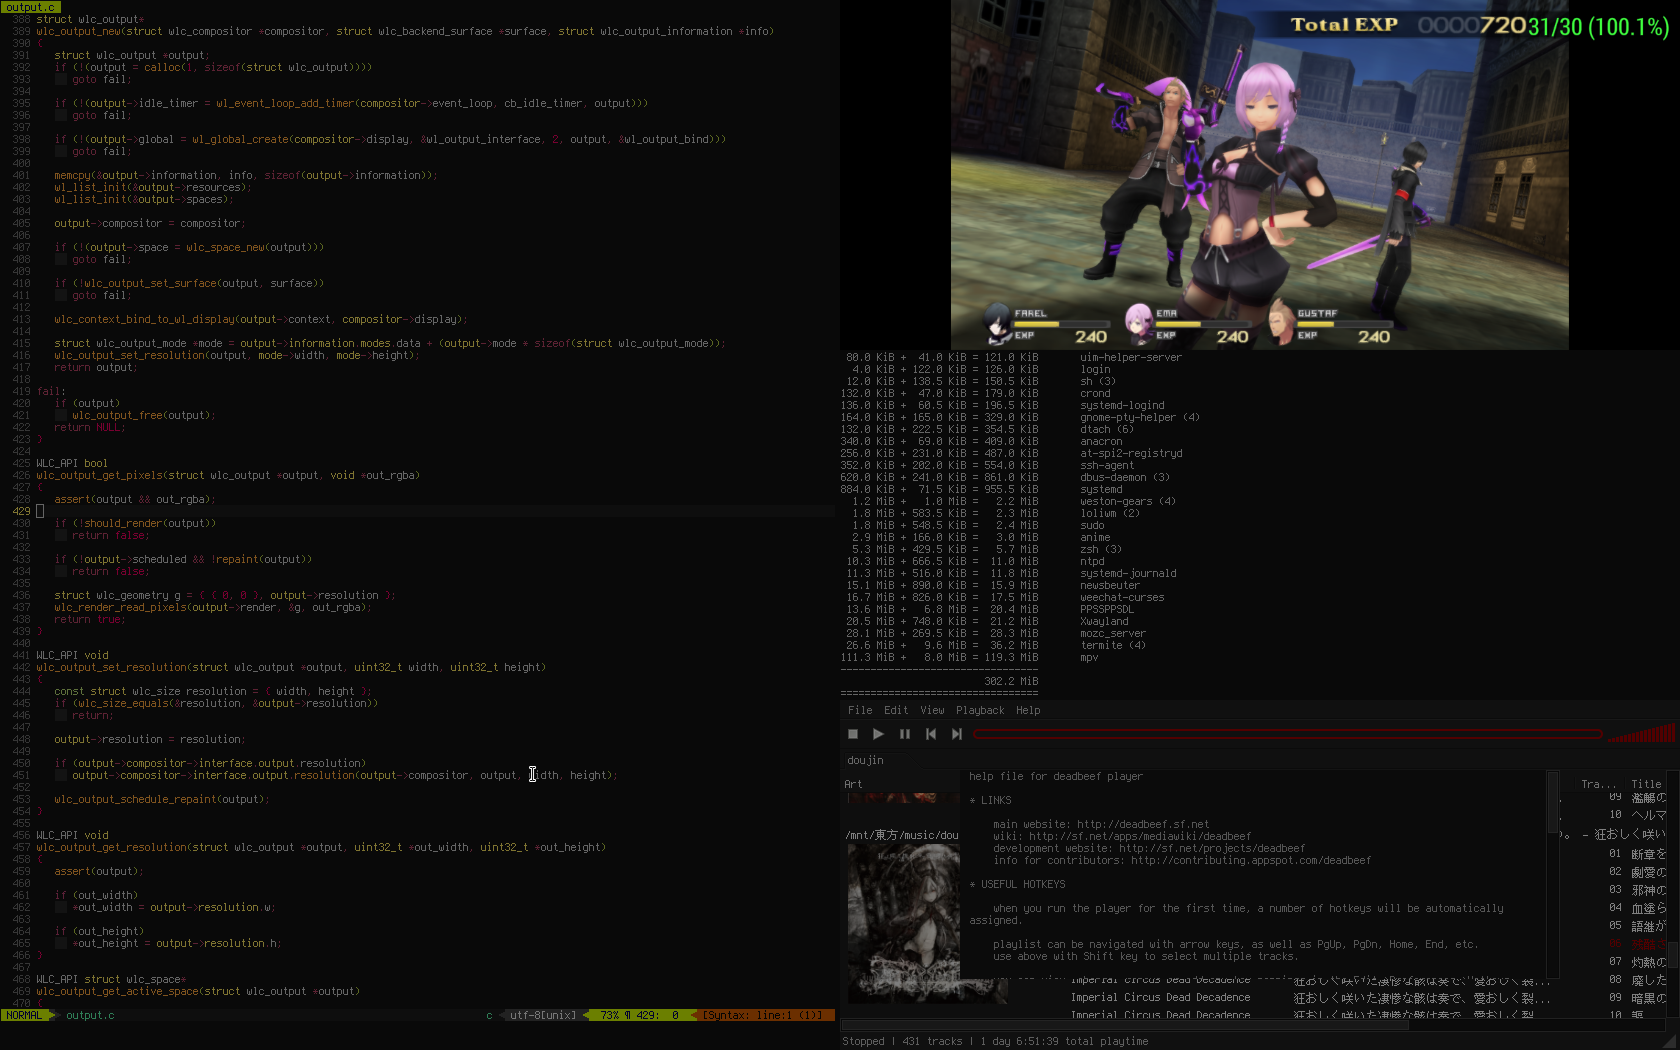Image resolution: width=1680 pixels, height=1050 pixels.
Task: Click the playlist horizontal scrollbar
Action: pos(1253,1024)
